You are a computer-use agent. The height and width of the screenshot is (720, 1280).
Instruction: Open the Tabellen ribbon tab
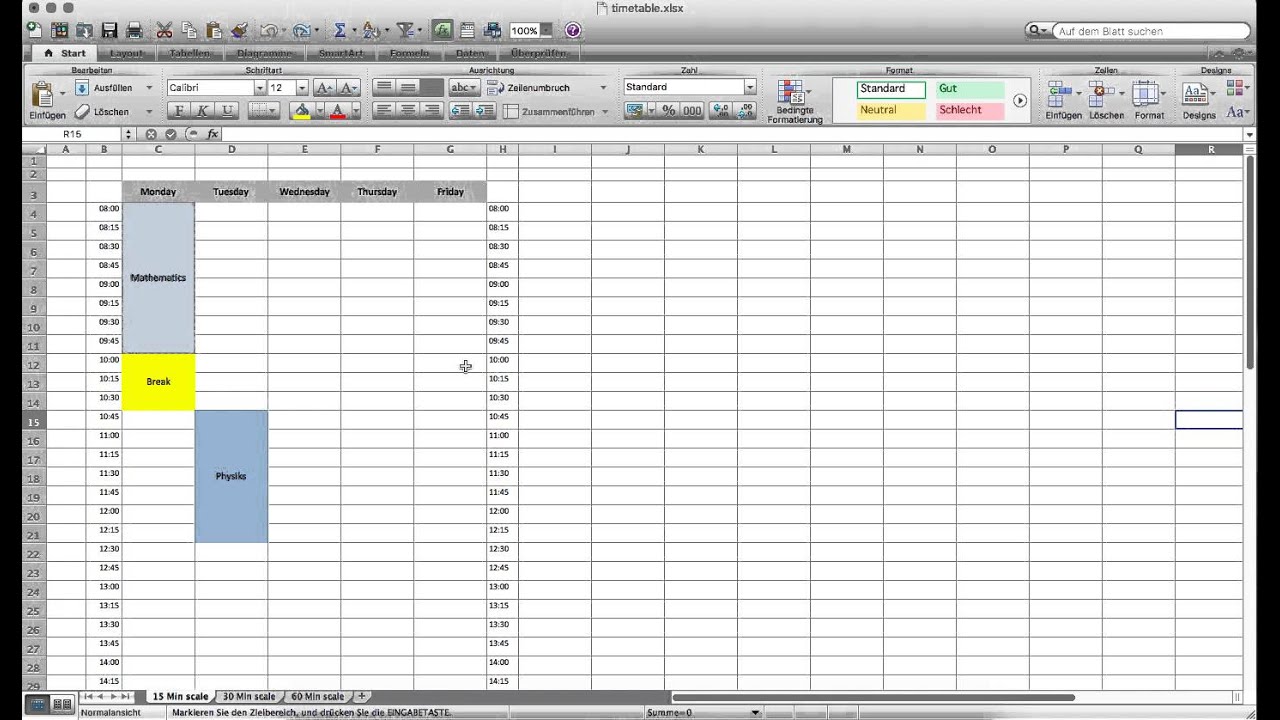[190, 53]
